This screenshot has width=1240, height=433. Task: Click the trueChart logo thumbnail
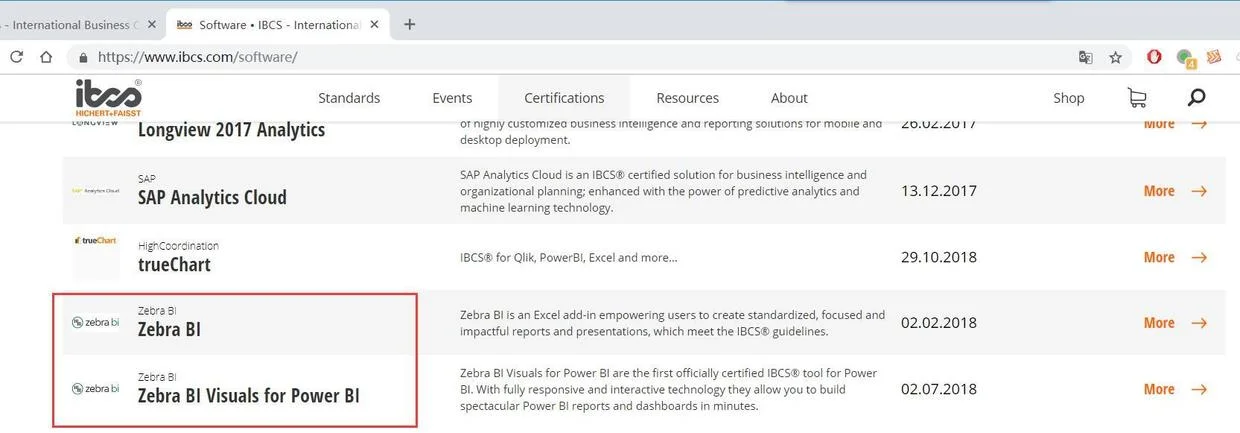click(96, 240)
